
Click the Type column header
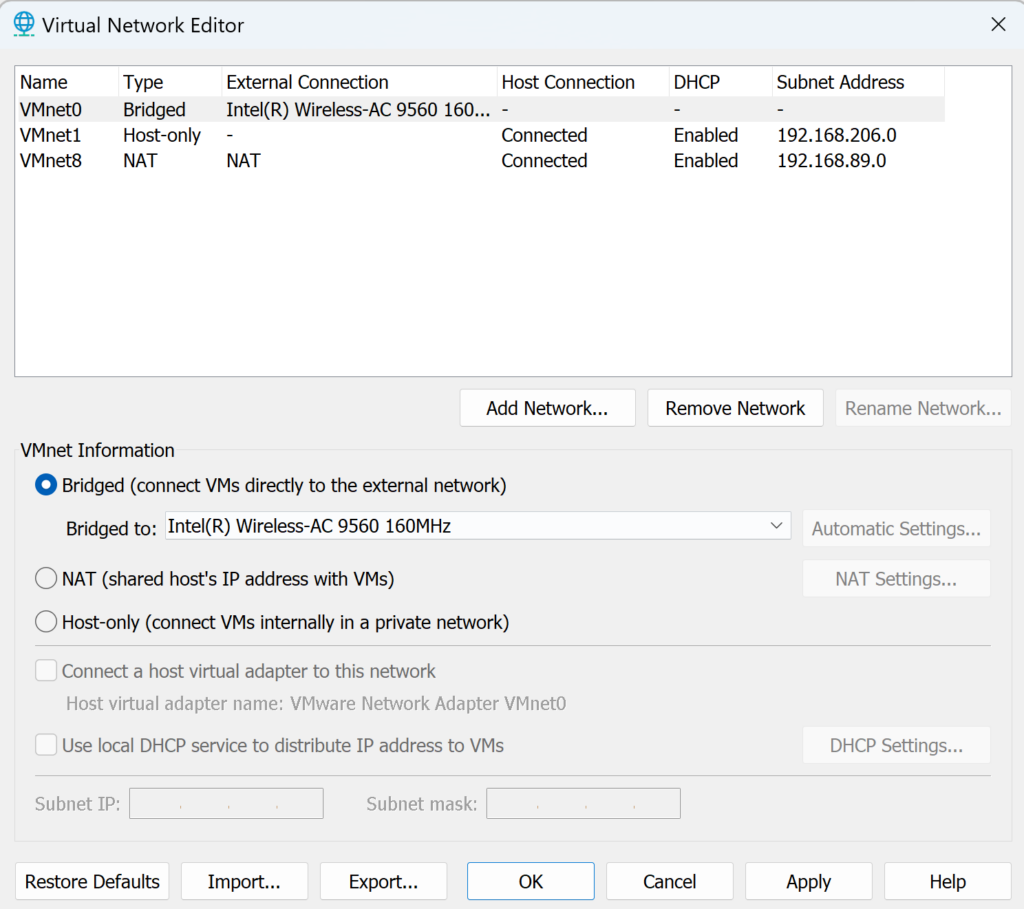pos(170,82)
